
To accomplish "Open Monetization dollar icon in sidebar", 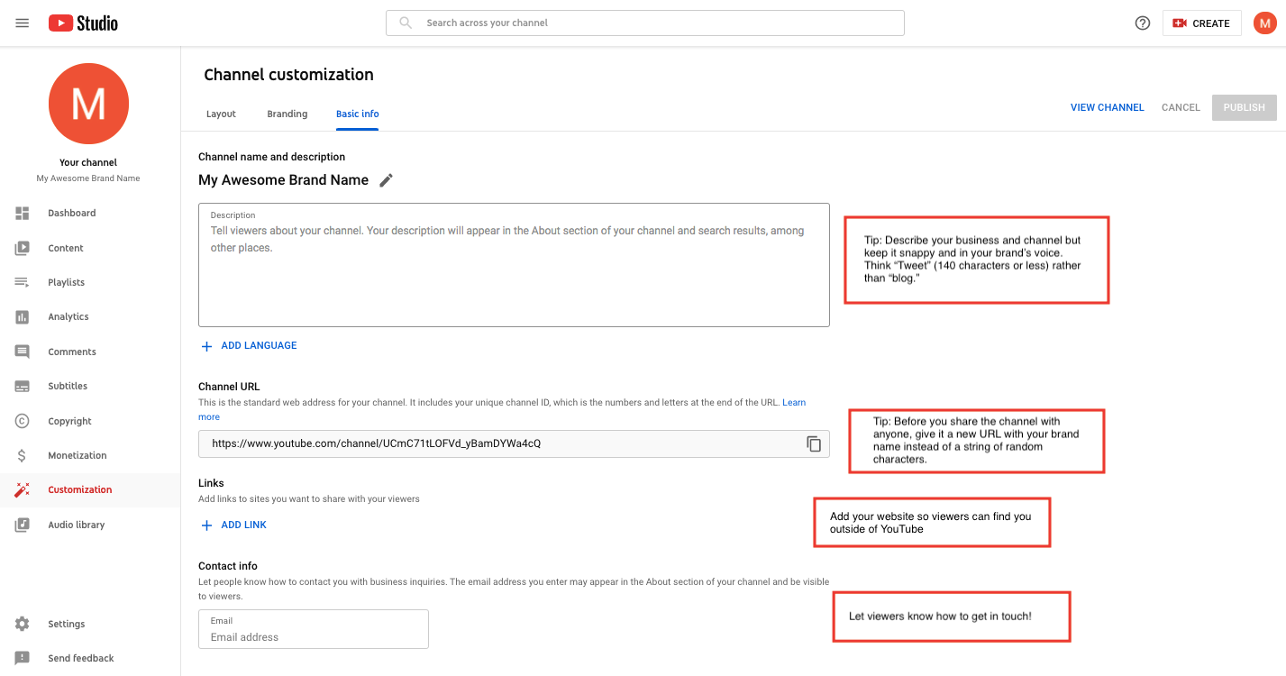I will pyautogui.click(x=22, y=455).
